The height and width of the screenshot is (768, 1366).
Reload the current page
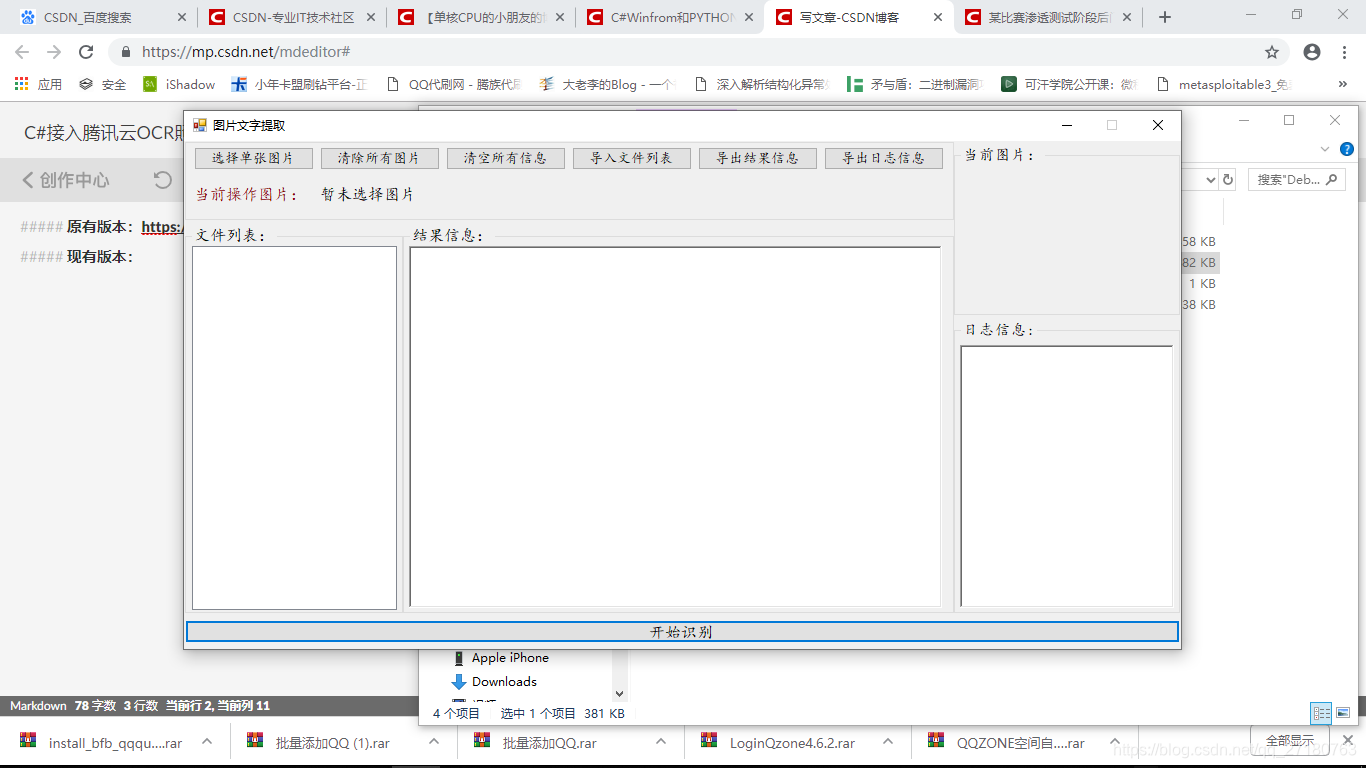tap(86, 52)
